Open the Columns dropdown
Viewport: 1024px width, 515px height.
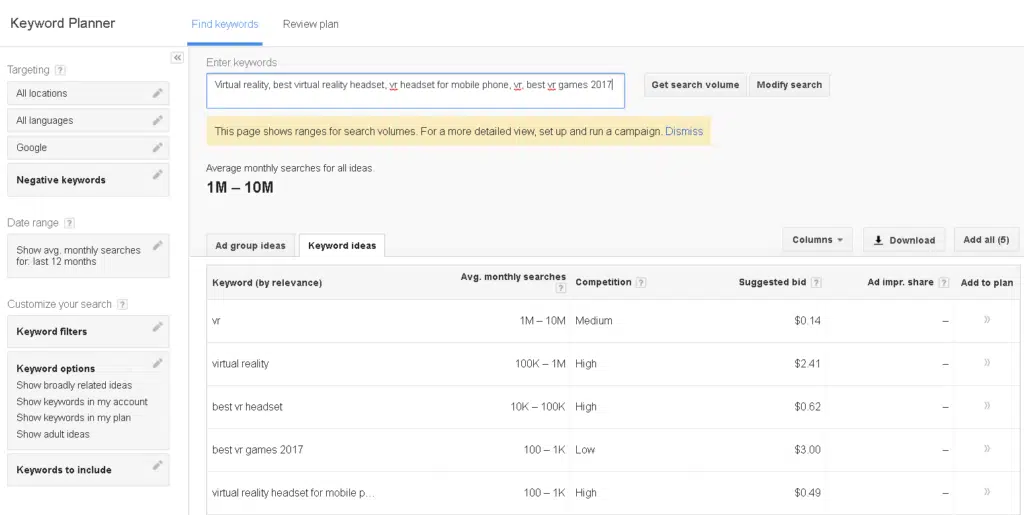pos(817,240)
